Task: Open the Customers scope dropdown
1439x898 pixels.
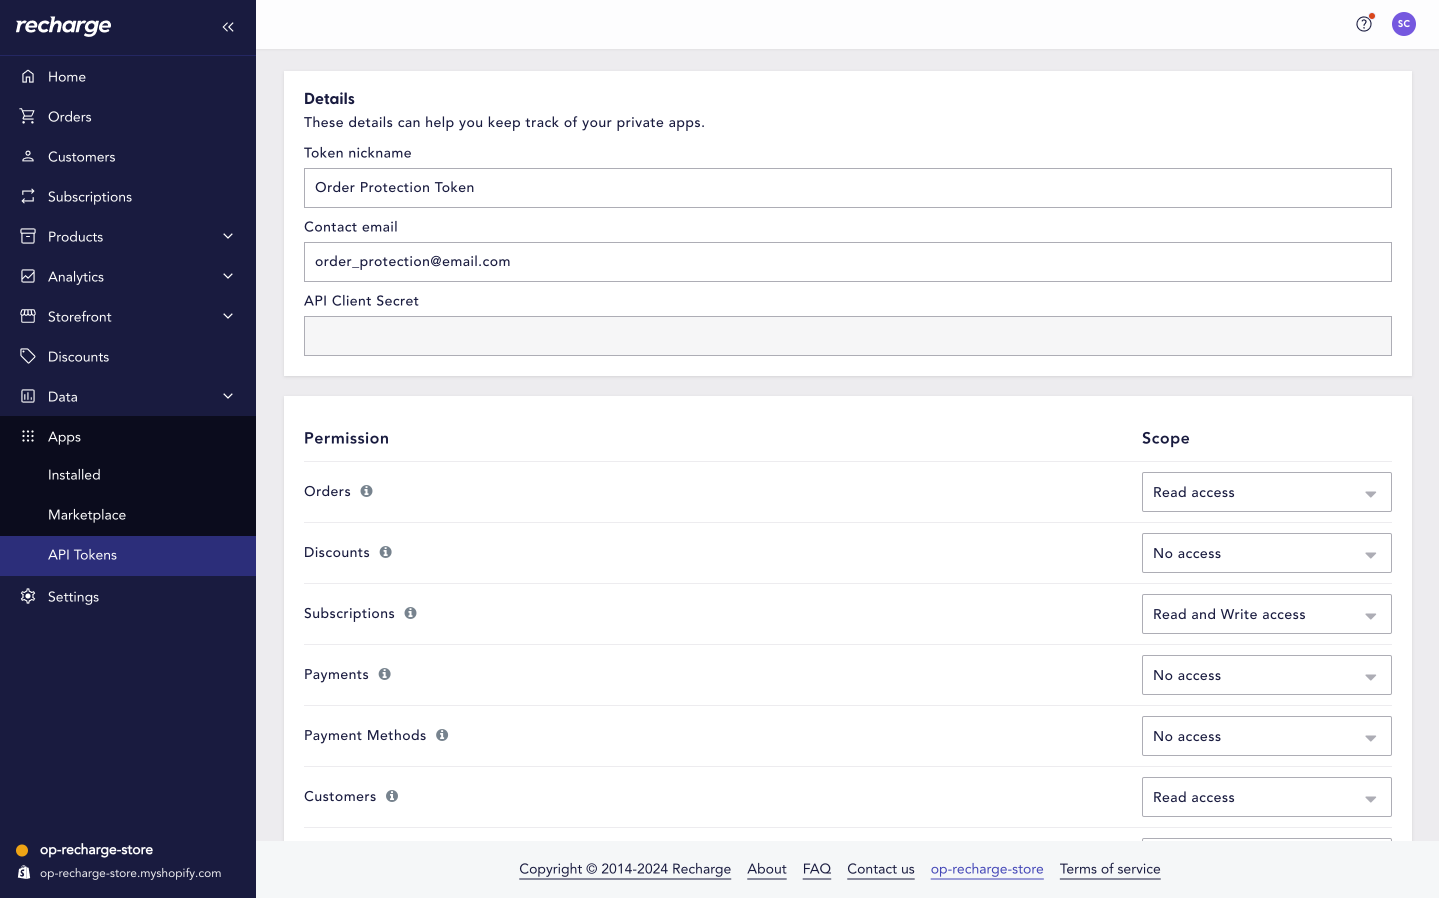Action: tap(1266, 797)
